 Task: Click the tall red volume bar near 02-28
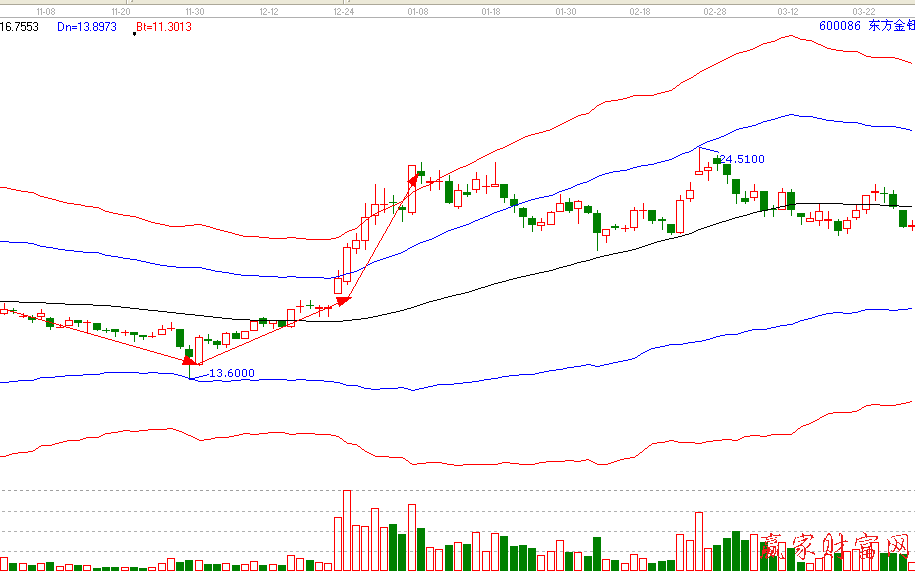pos(699,541)
